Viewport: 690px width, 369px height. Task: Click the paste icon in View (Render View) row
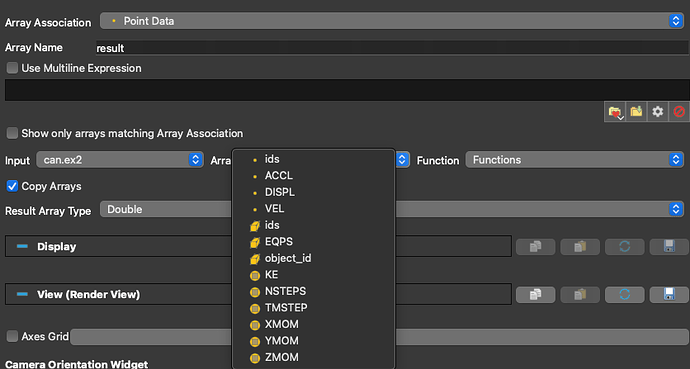coord(580,294)
